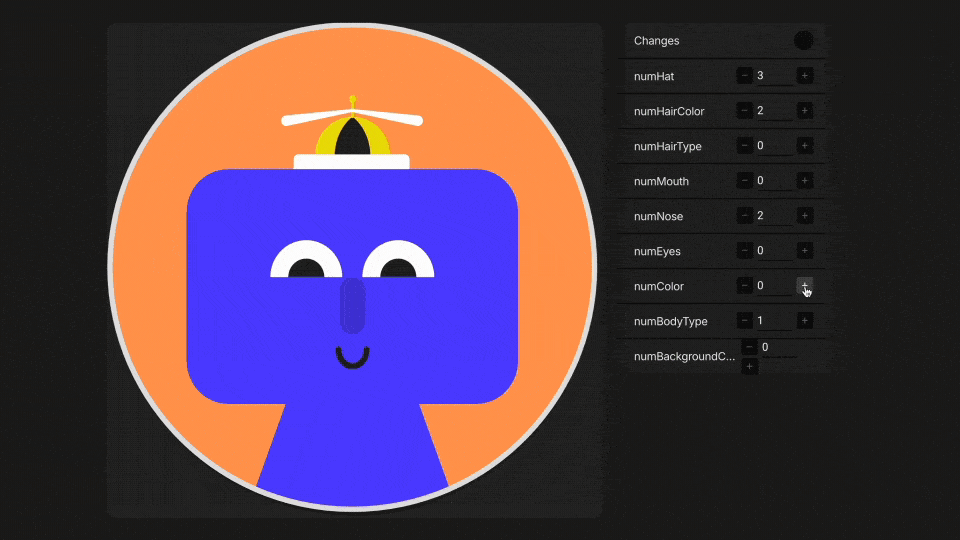Increase numMouth with its plus button
Viewport: 960px width, 540px height.
tap(804, 180)
